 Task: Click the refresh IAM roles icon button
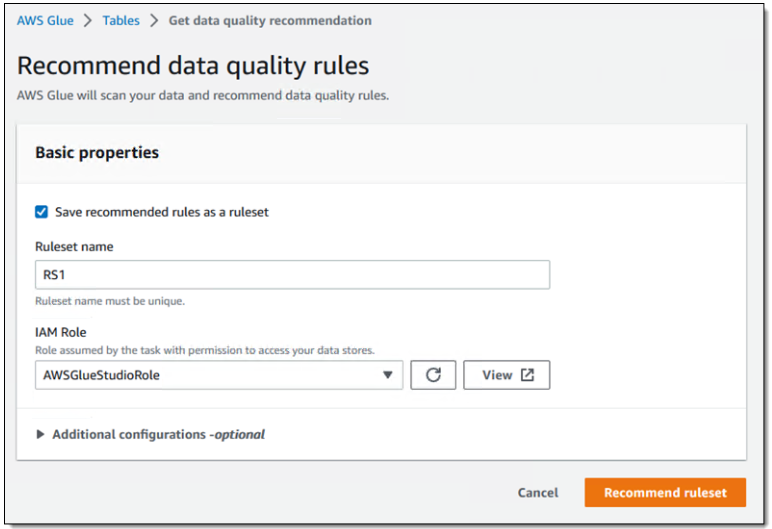(x=433, y=375)
